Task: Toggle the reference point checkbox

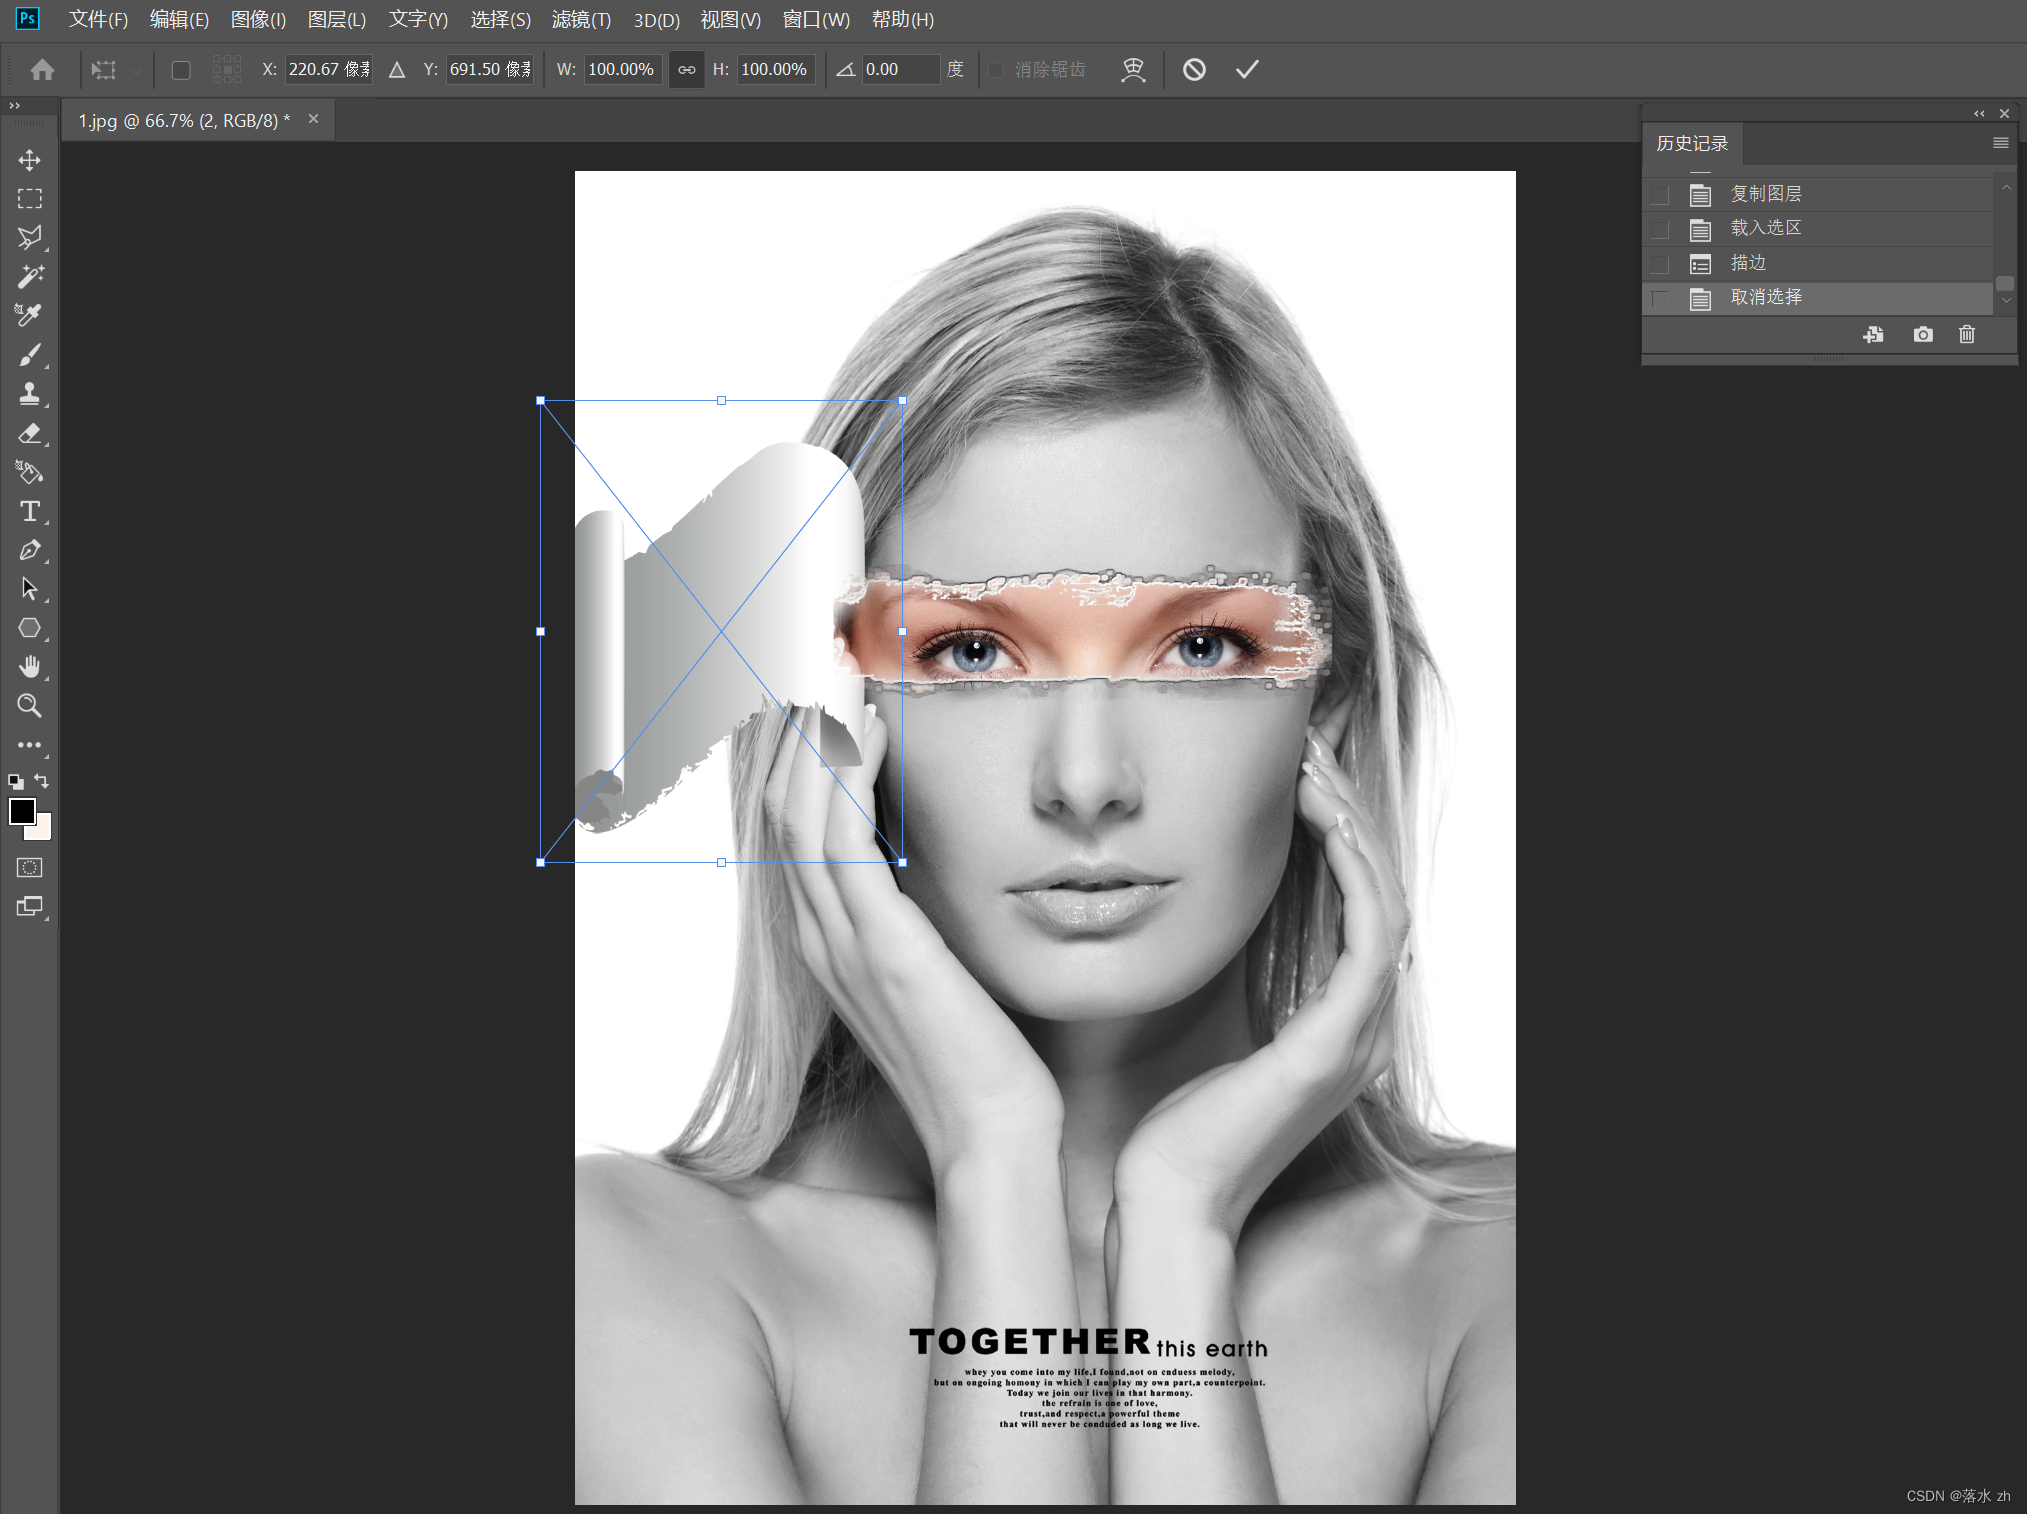Action: point(181,70)
